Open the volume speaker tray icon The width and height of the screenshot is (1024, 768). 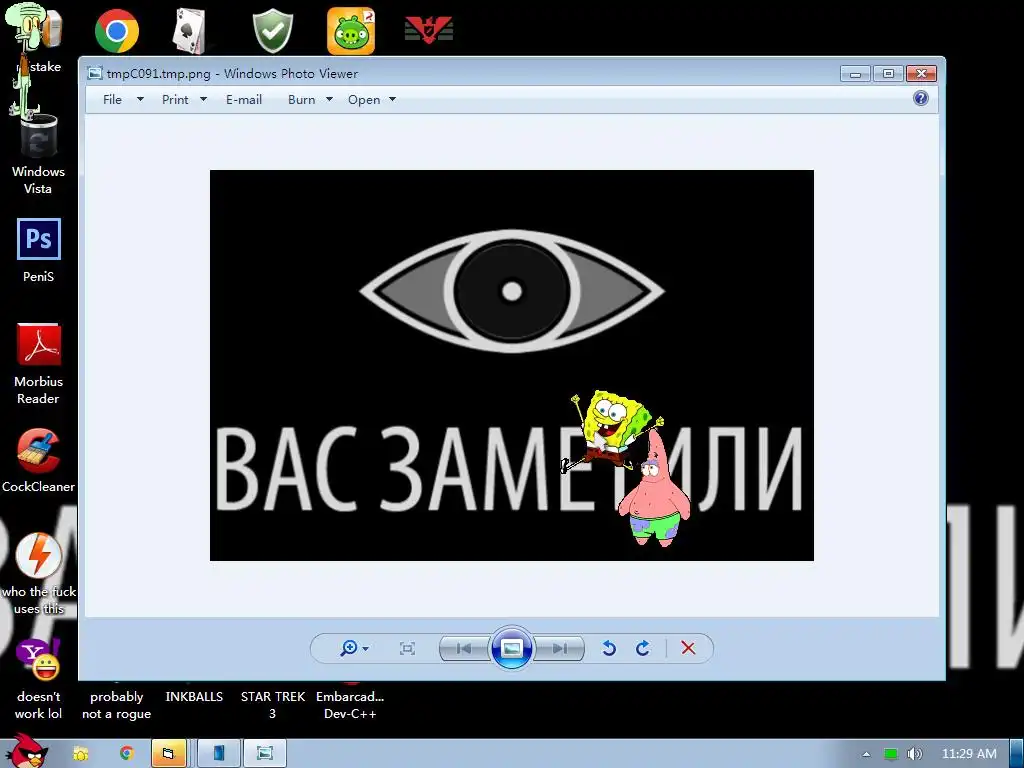click(914, 754)
